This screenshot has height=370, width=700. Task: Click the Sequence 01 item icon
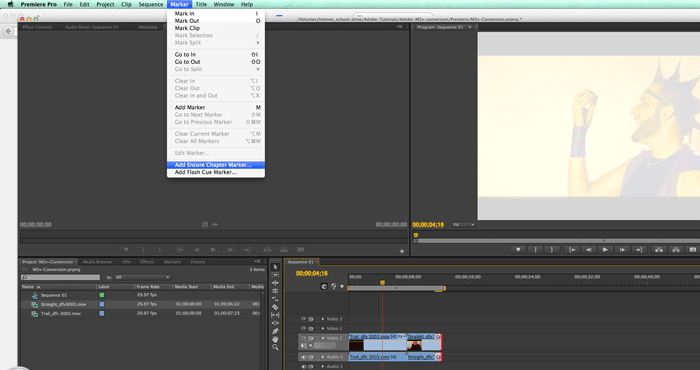(35, 295)
